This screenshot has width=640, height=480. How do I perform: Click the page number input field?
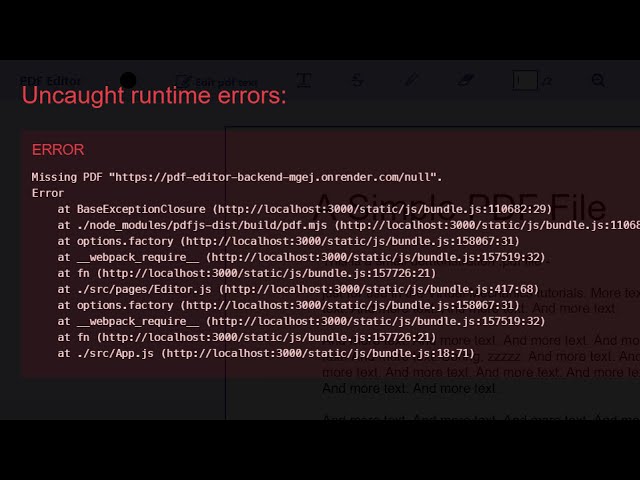point(525,80)
